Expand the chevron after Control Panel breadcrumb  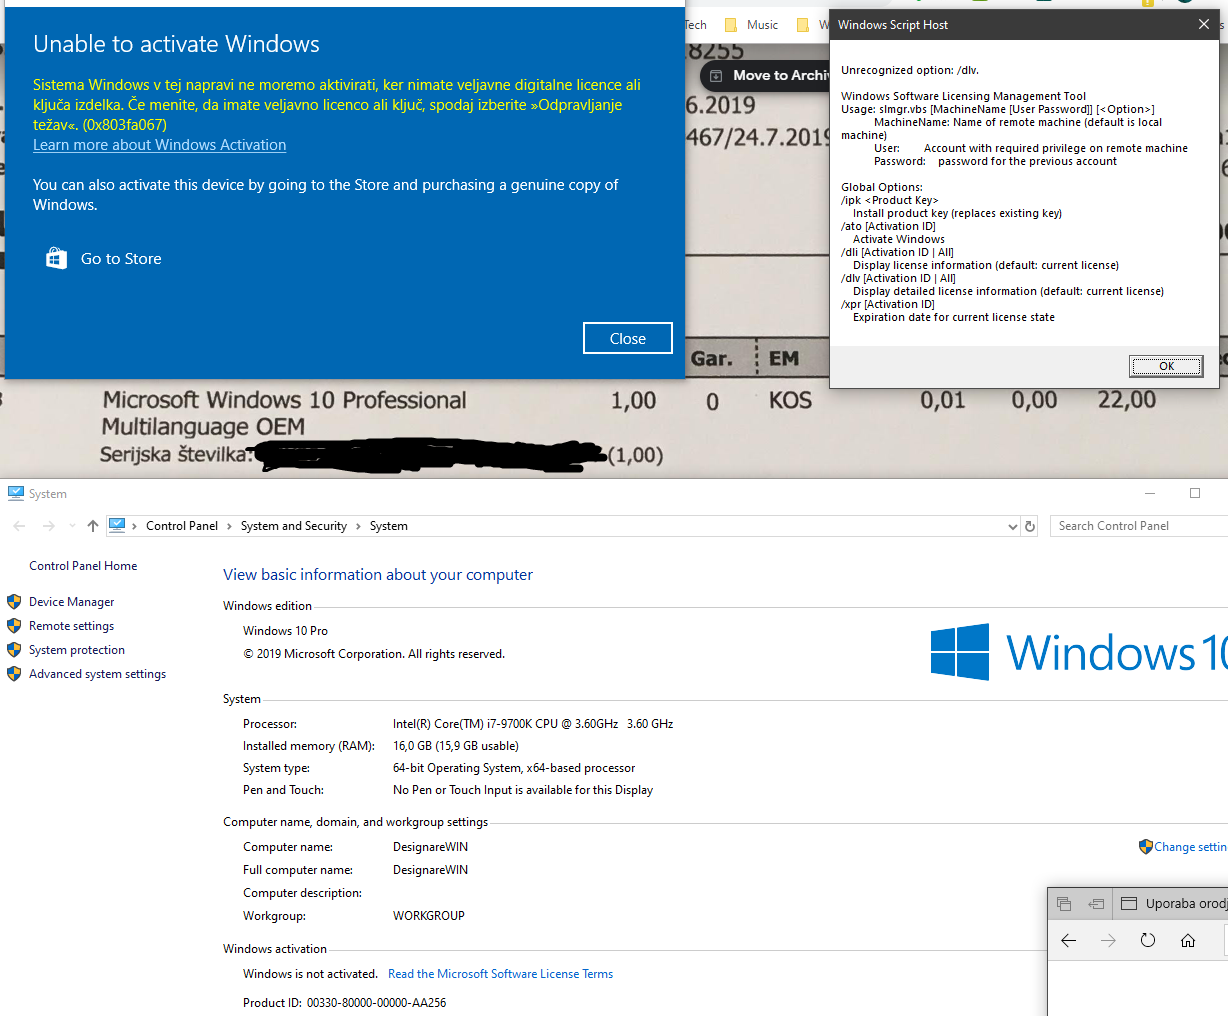(229, 526)
